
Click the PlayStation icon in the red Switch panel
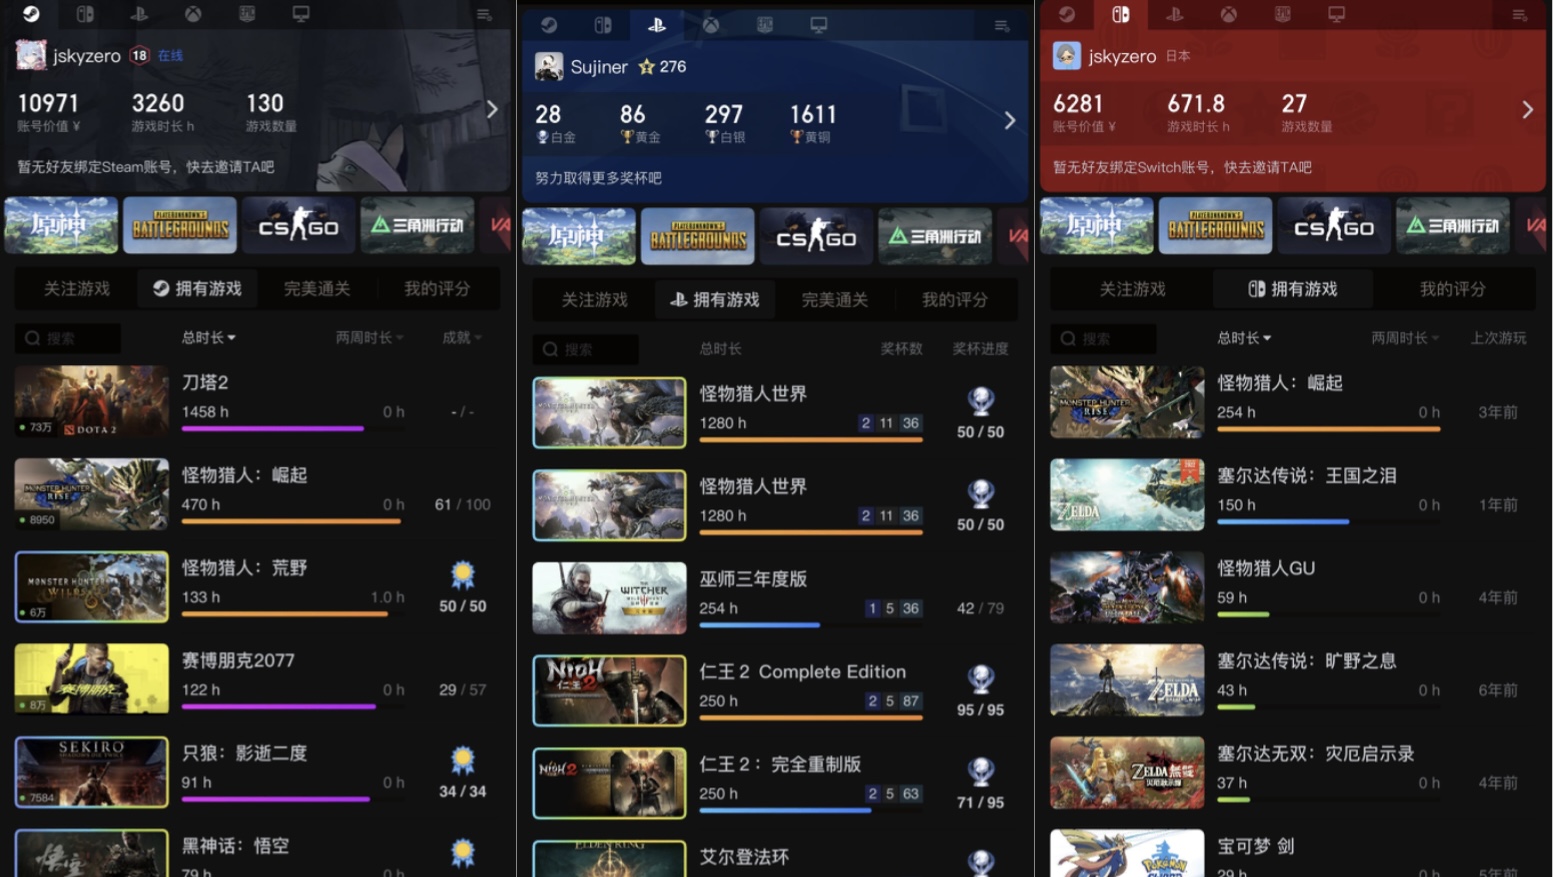1175,14
